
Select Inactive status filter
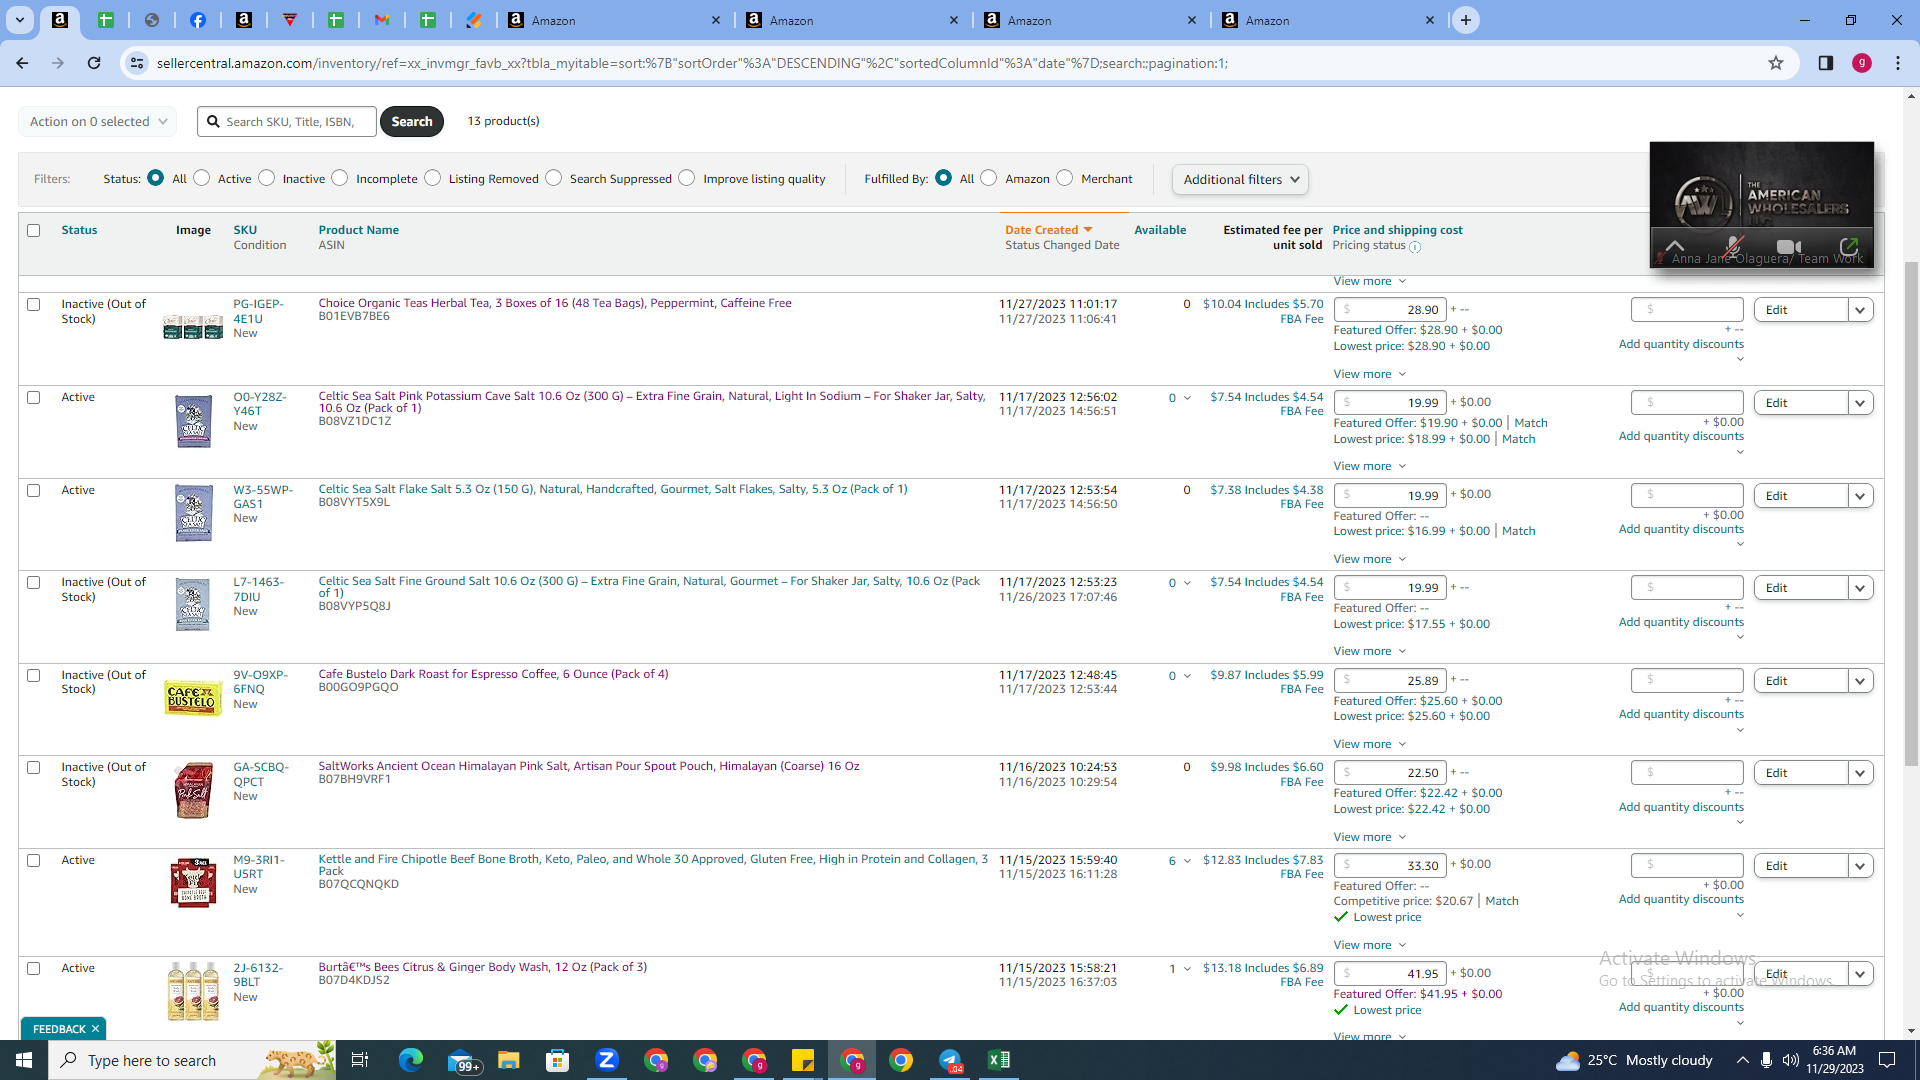coord(267,178)
